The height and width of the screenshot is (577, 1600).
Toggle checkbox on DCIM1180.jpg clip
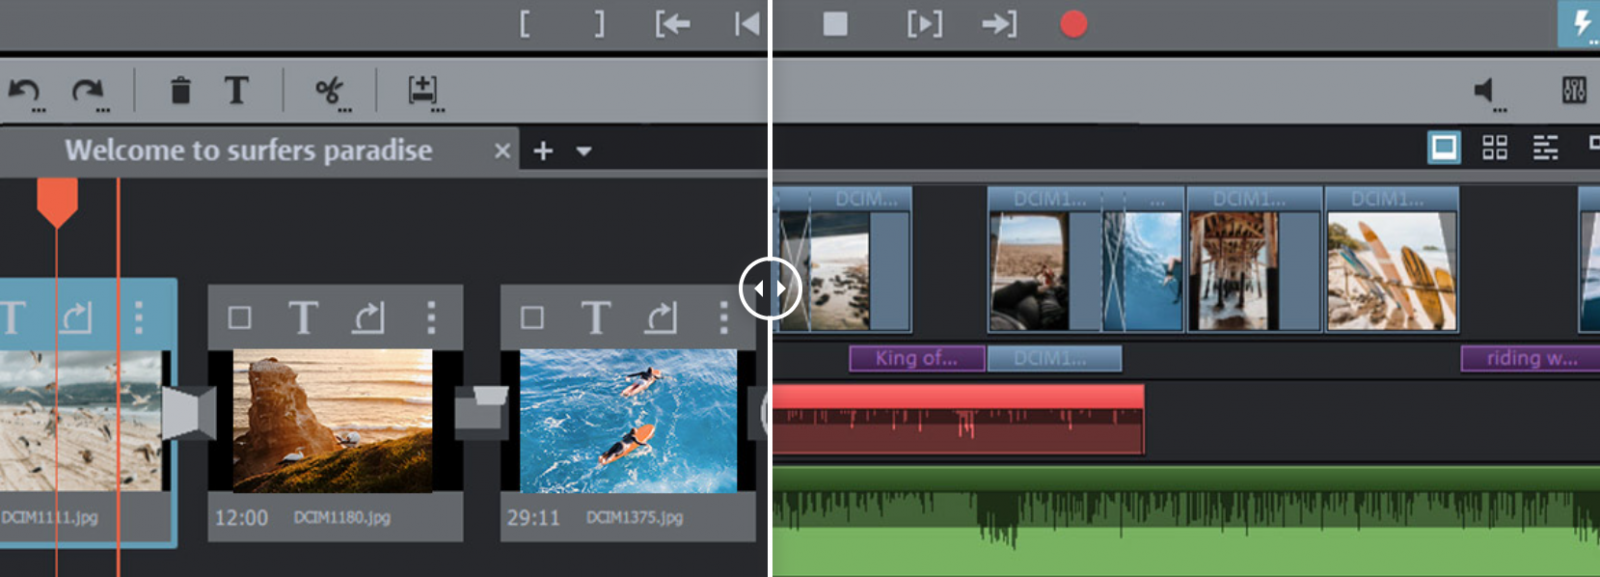[239, 318]
